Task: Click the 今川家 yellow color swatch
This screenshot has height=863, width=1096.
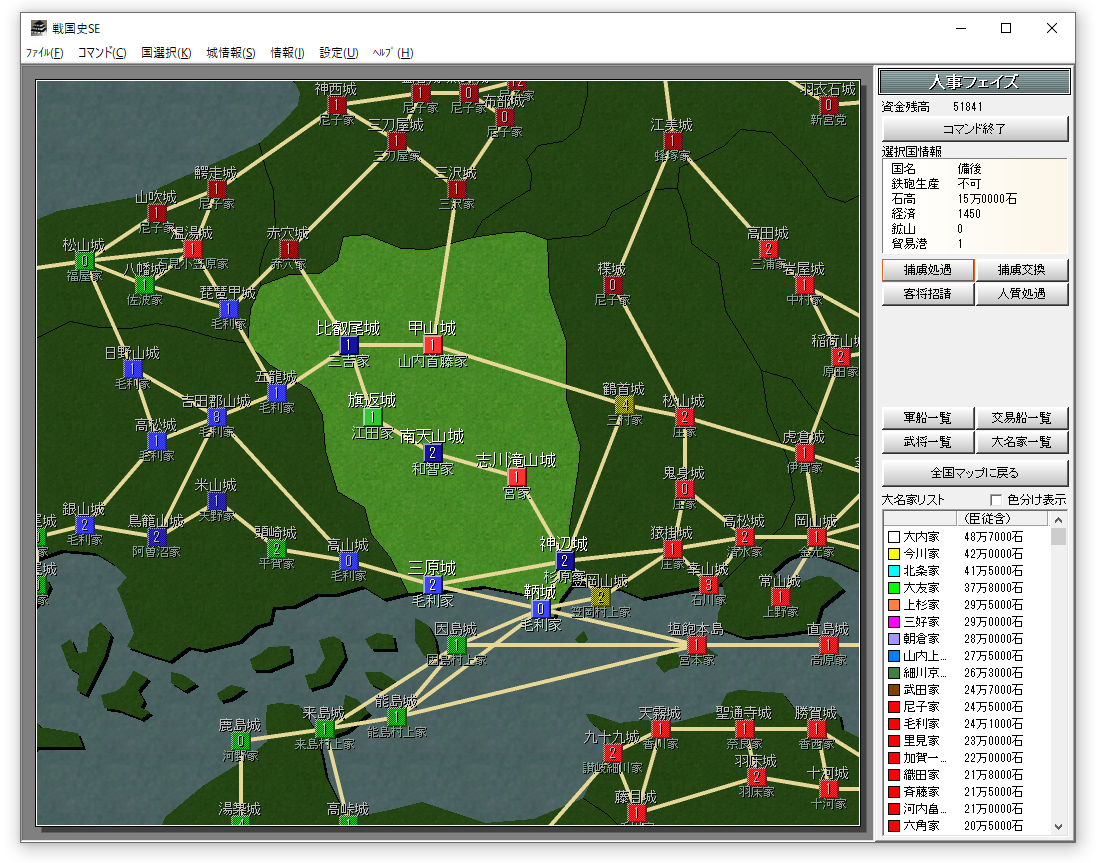Action: [893, 554]
